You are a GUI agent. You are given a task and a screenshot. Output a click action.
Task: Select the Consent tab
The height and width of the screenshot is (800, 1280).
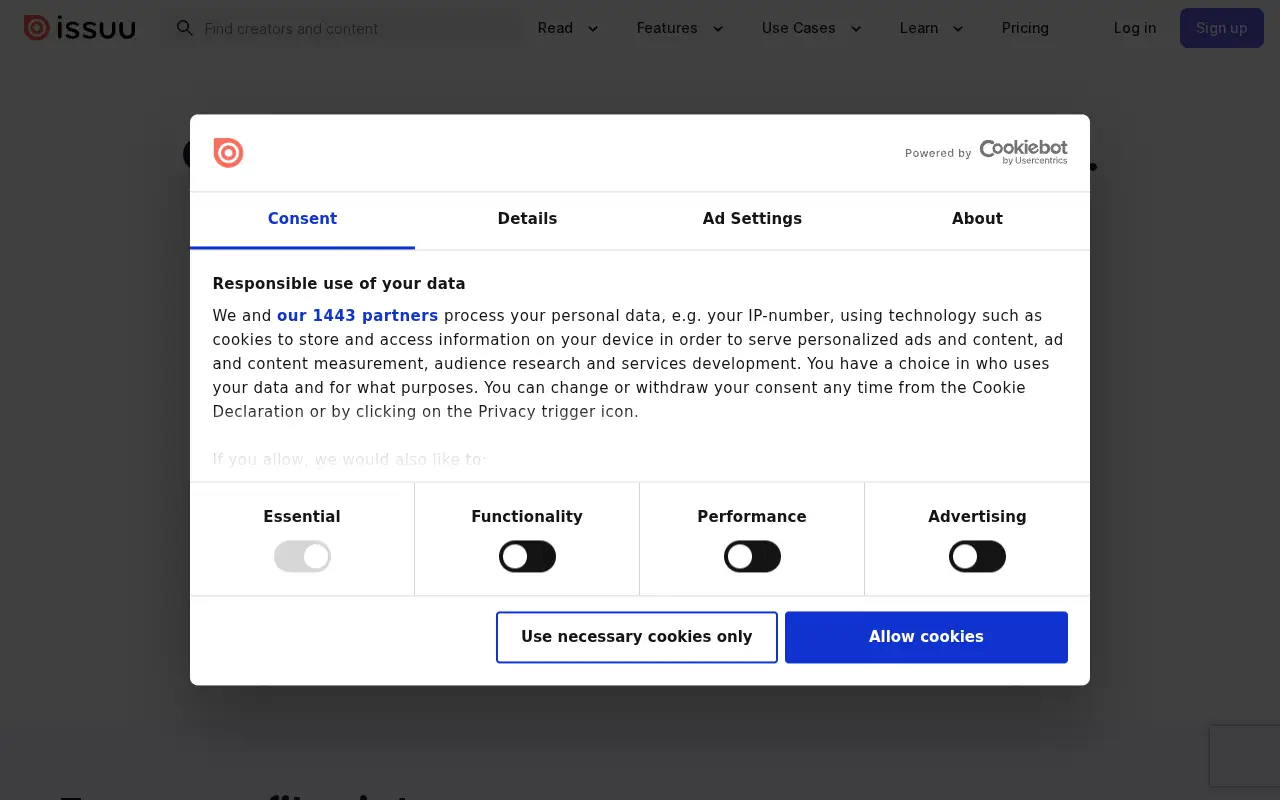click(x=302, y=219)
